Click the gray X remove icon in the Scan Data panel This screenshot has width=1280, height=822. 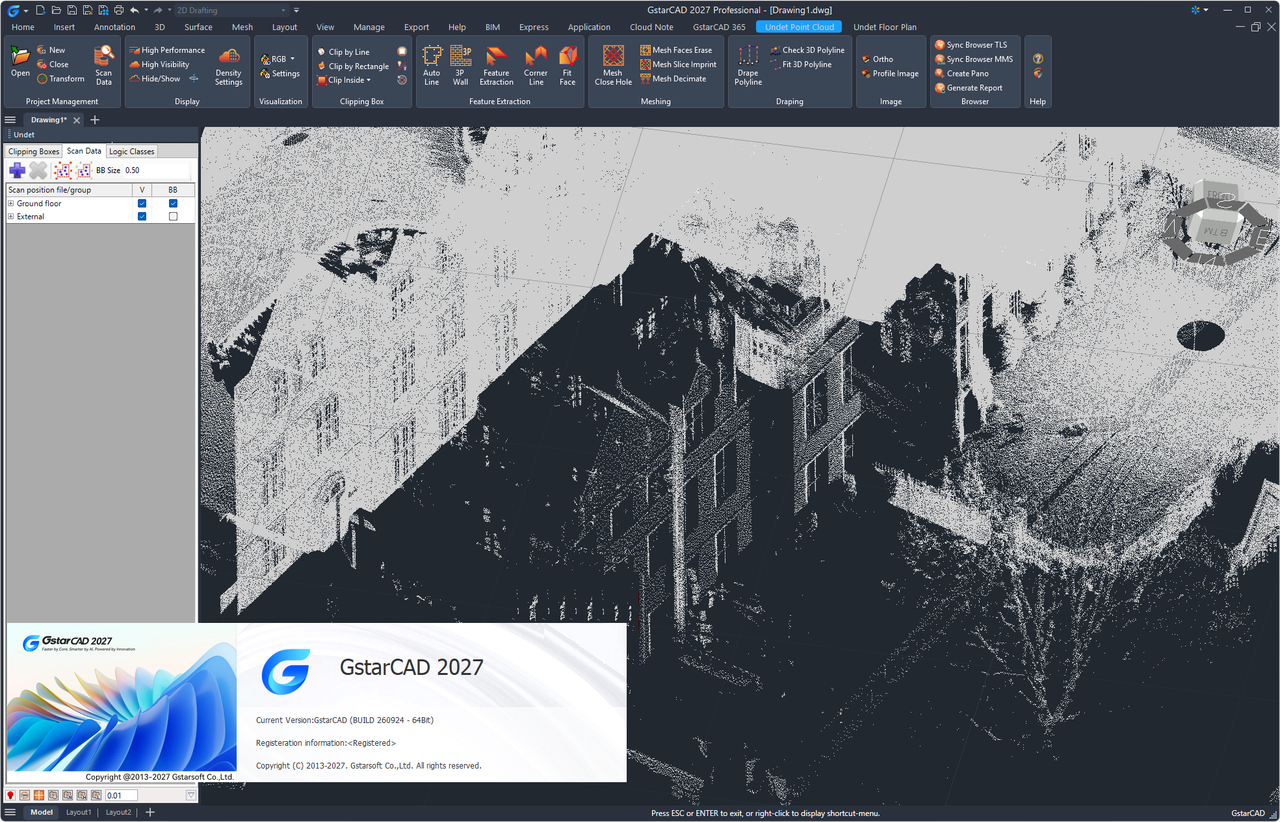pyautogui.click(x=38, y=170)
